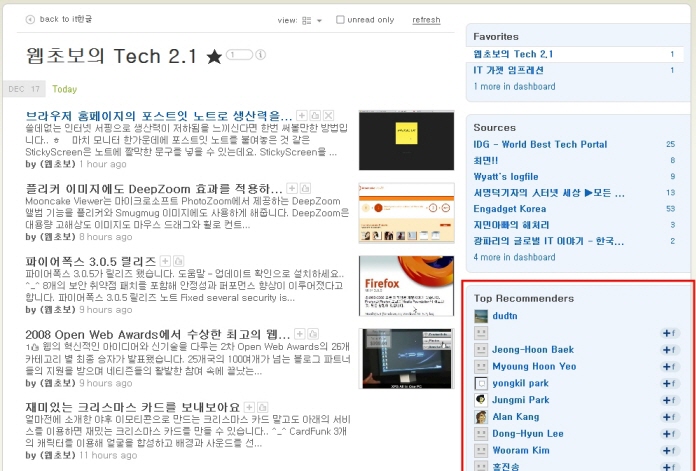
Task: Click dudtn's avatar picture
Action: tap(481, 316)
